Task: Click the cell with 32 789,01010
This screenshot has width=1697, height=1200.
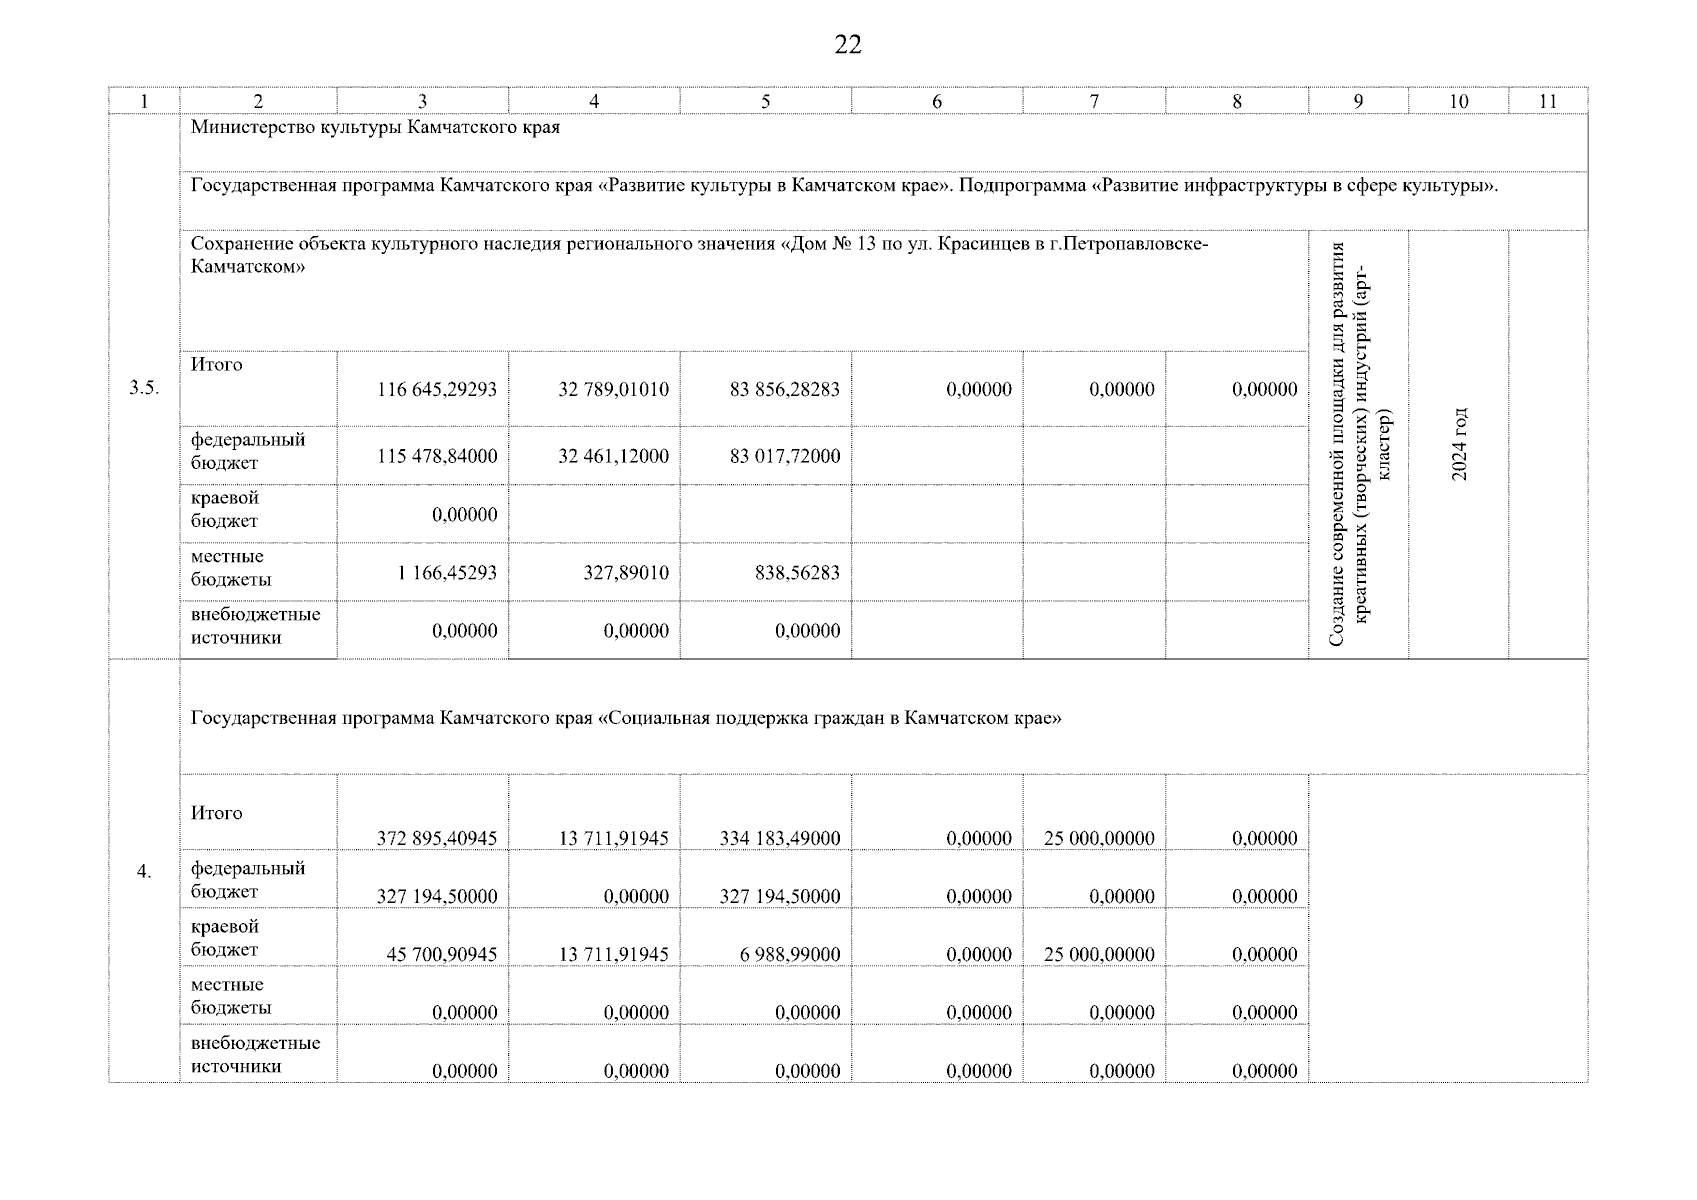Action: pos(613,390)
